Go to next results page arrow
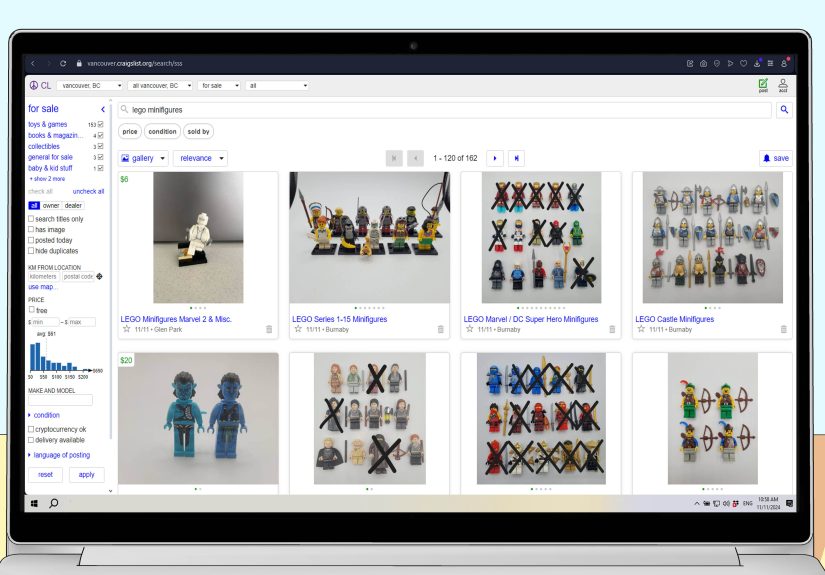Image resolution: width=825 pixels, height=575 pixels. coord(495,158)
